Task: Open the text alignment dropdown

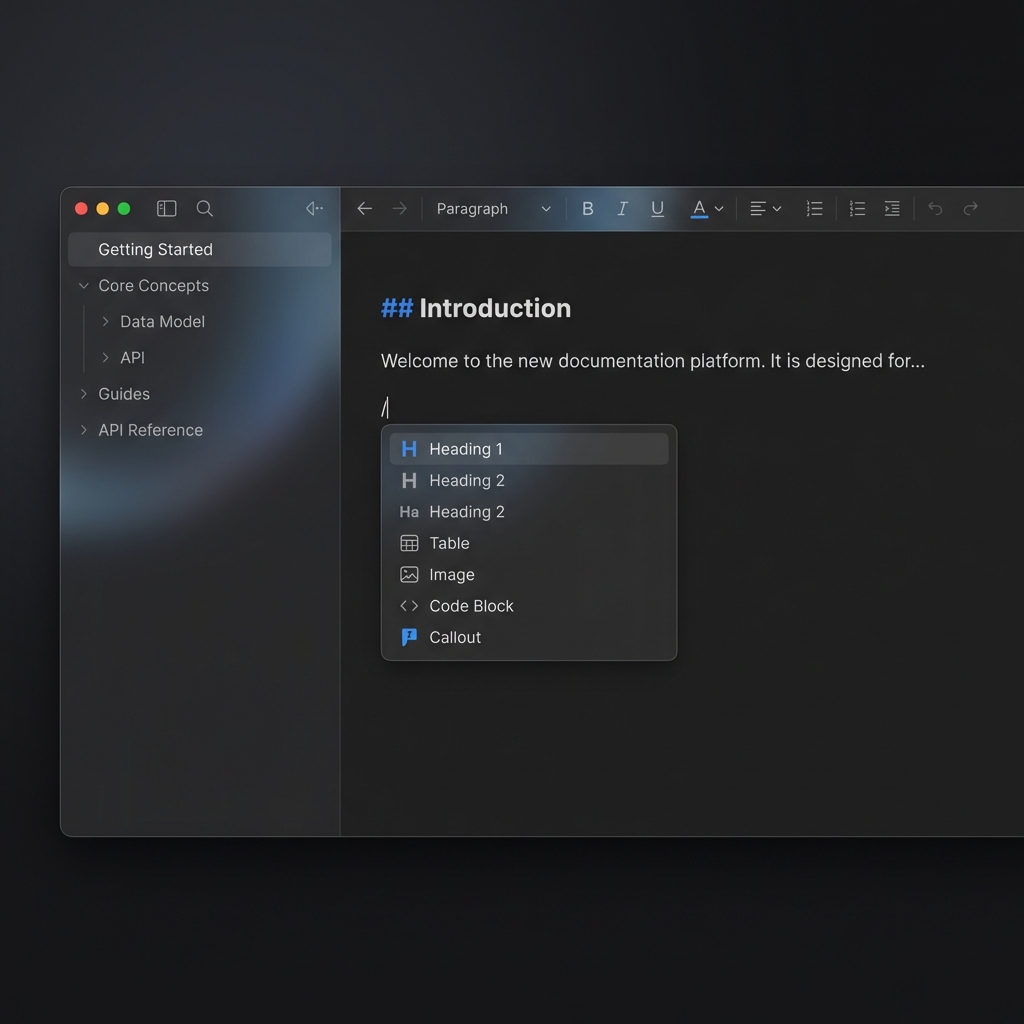Action: [x=765, y=209]
